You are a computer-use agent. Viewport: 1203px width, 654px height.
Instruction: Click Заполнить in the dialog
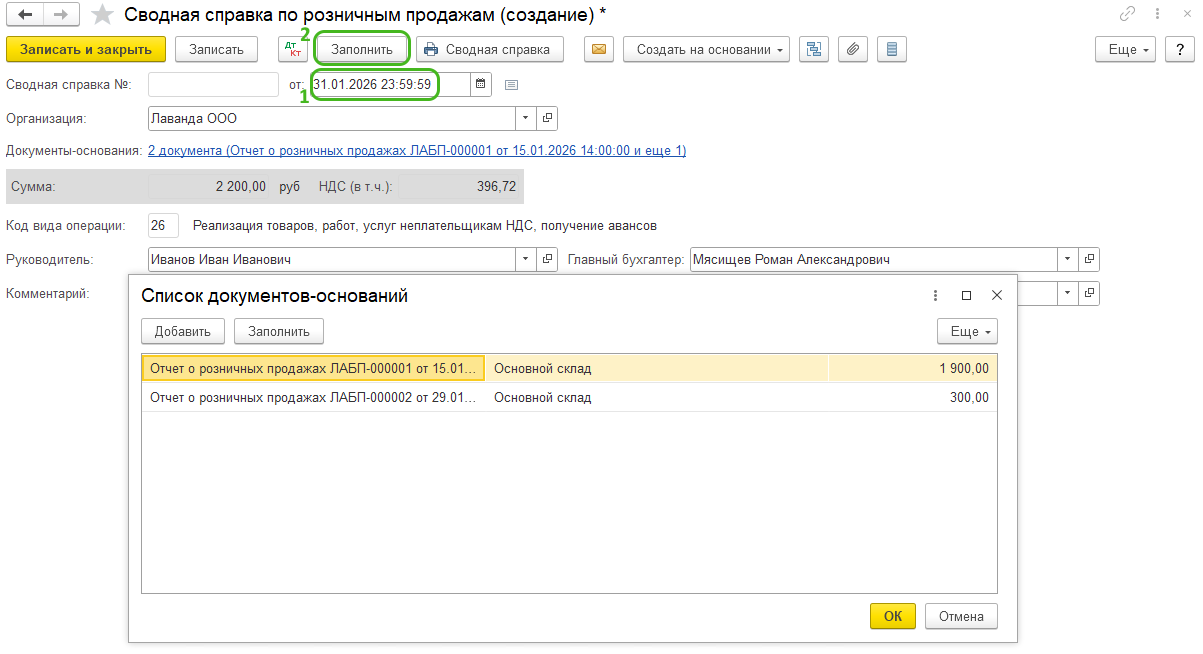point(279,331)
